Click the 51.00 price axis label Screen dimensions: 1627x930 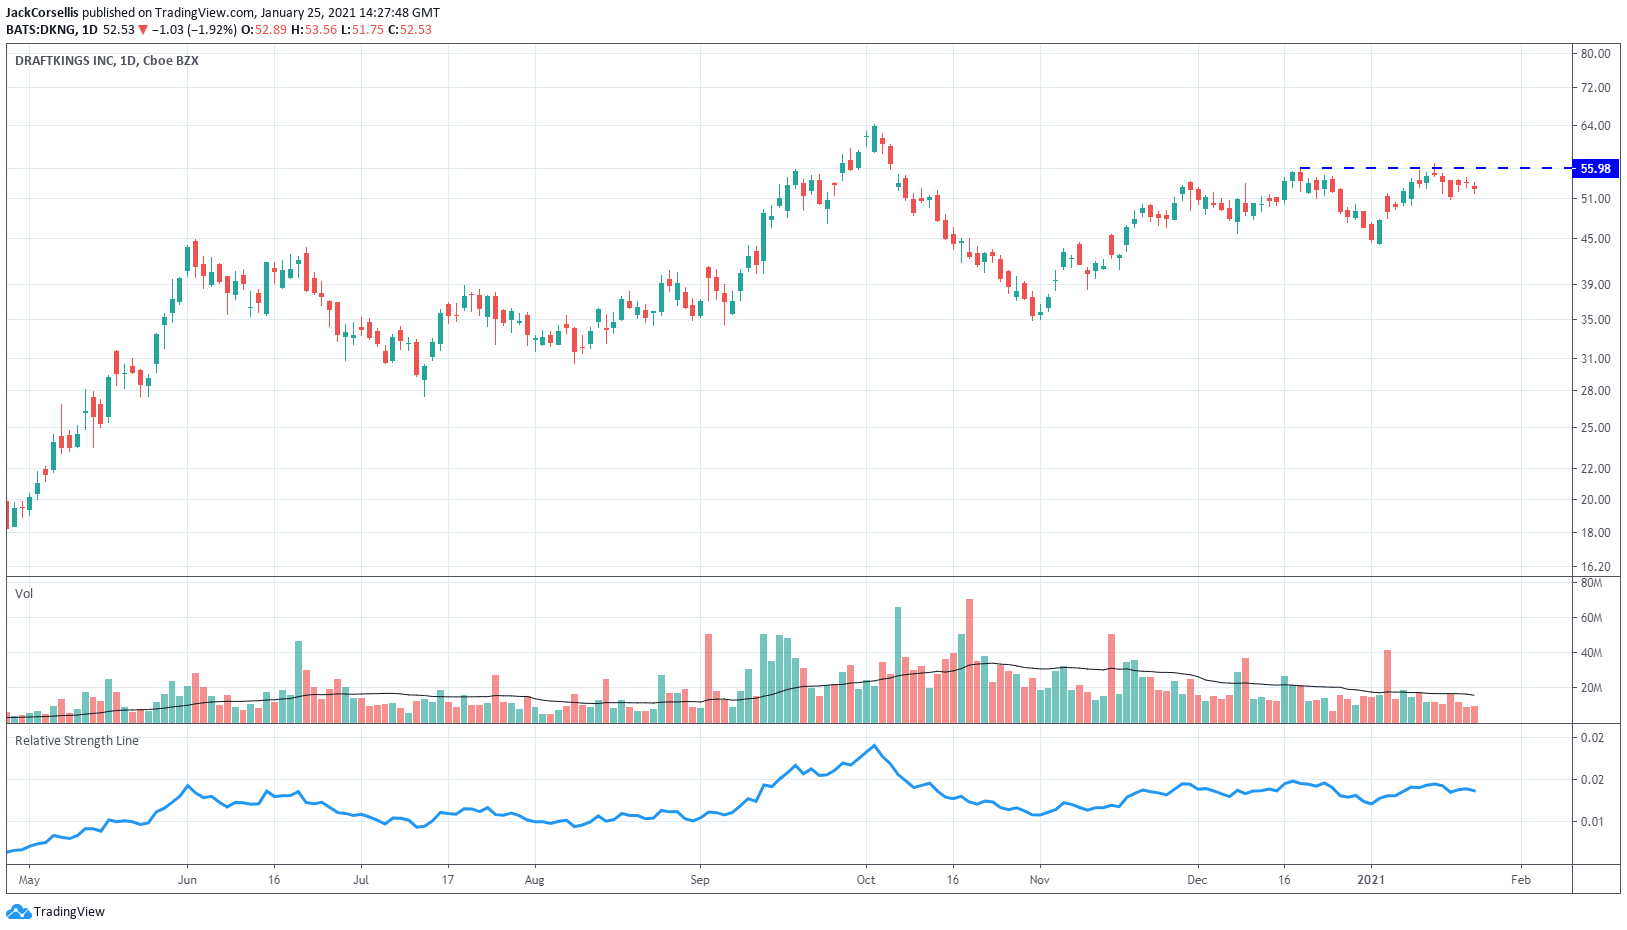(1595, 199)
